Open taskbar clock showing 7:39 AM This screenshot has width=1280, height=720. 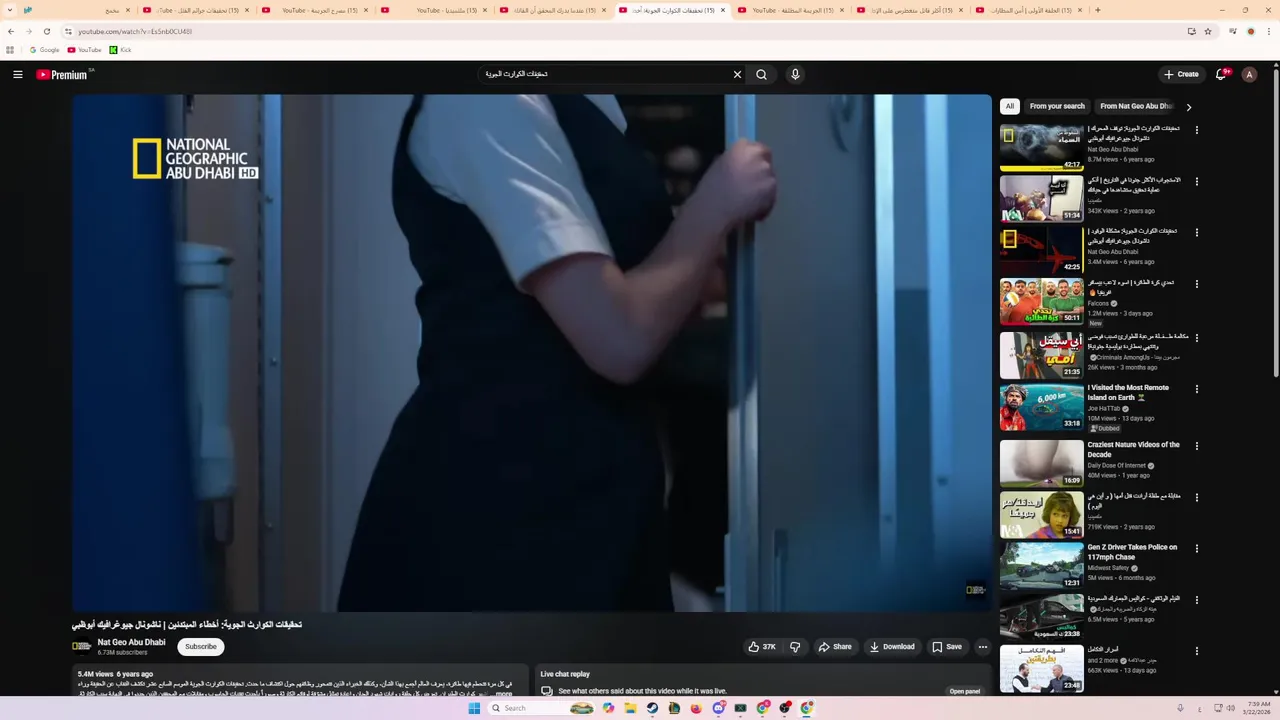[x=1259, y=708]
